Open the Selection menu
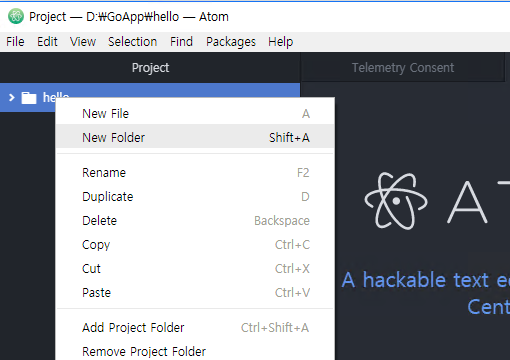This screenshot has height=360, width=510. [x=132, y=42]
